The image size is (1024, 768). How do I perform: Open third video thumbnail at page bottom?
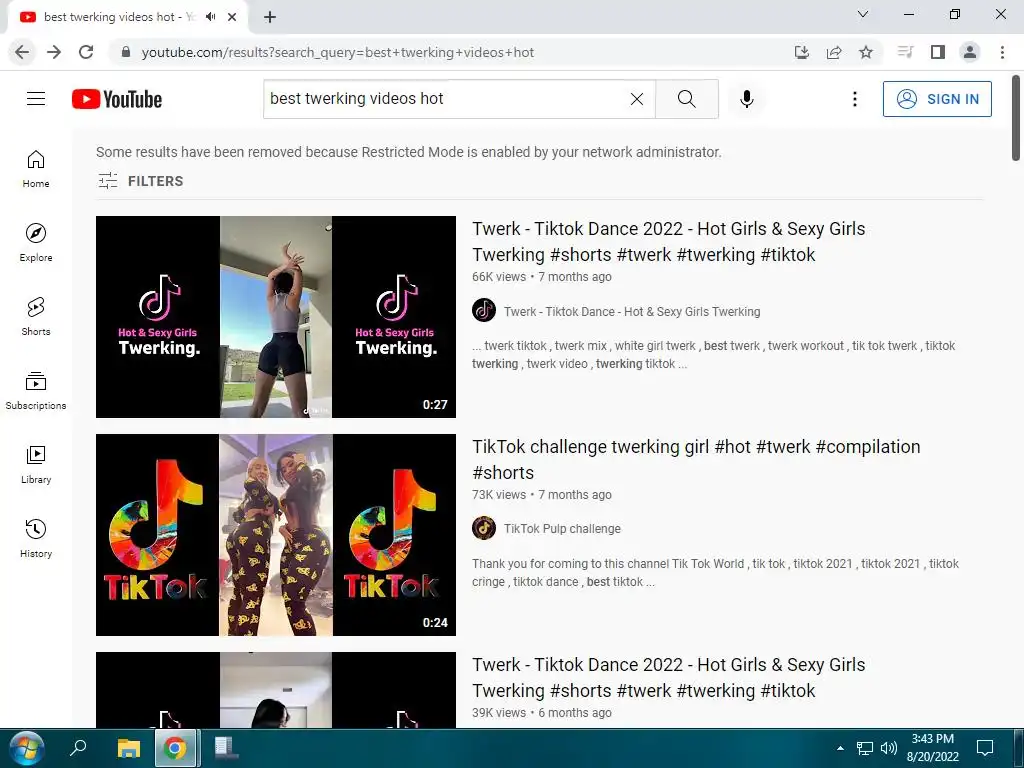276,690
